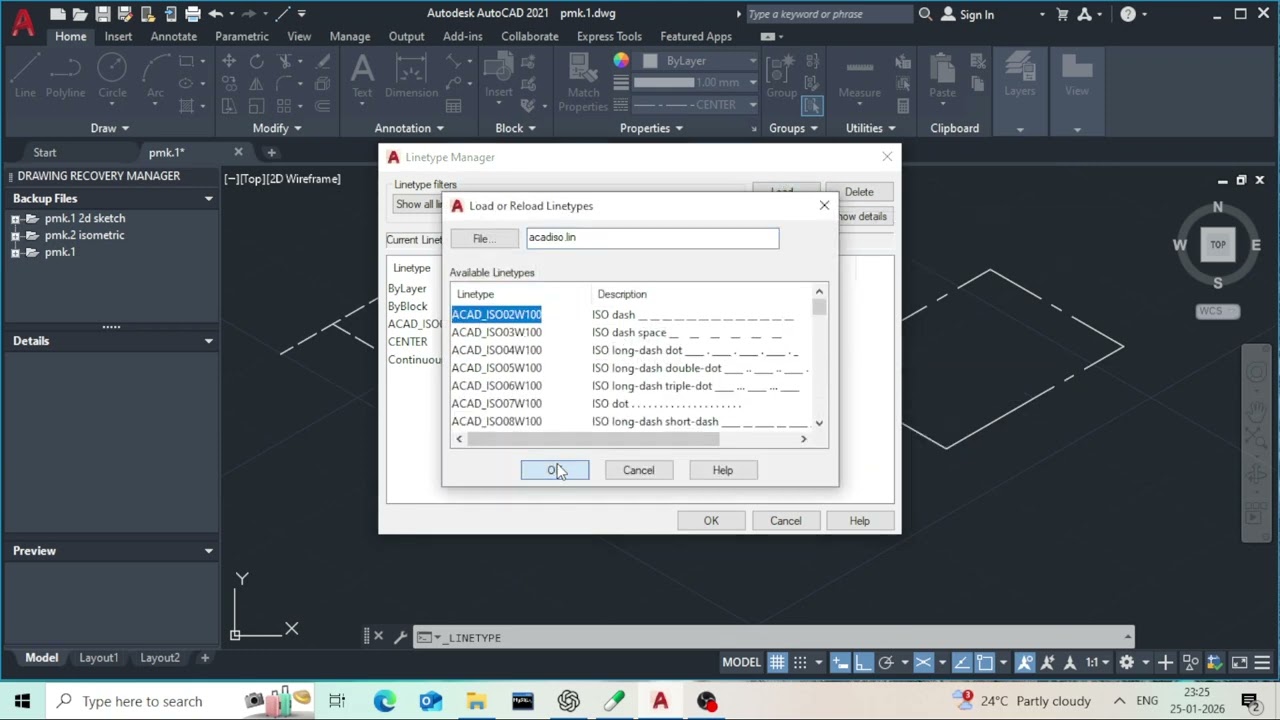1280x720 pixels.
Task: Click OK button in Linetype Manager window
Action: pyautogui.click(x=711, y=520)
